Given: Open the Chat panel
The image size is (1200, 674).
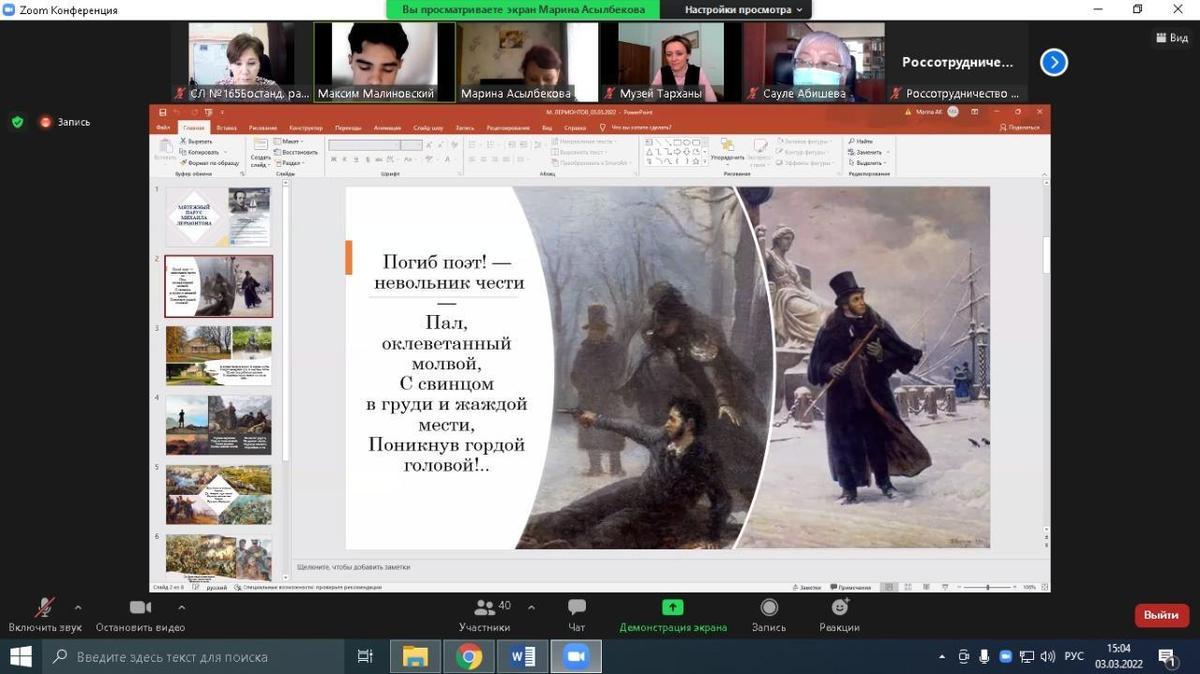Looking at the screenshot, I should coord(577,608).
